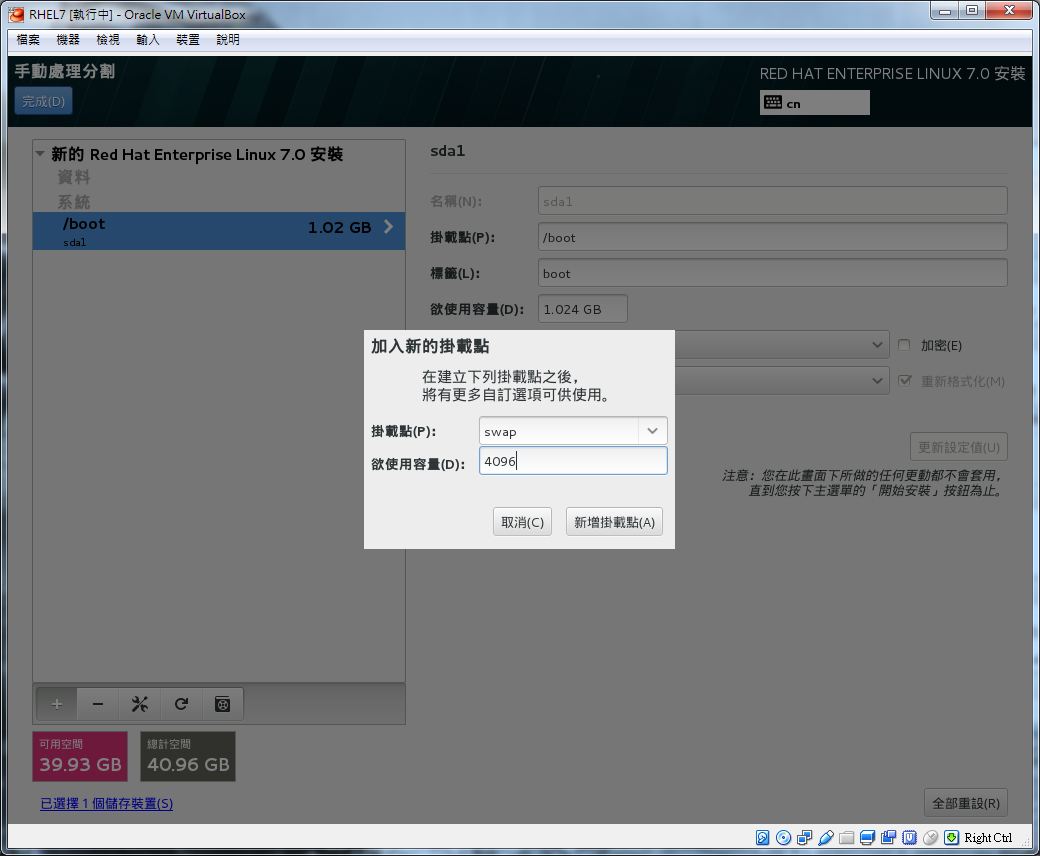This screenshot has width=1040, height=856.
Task: Click the 可用空間 39.93 GB box
Action: pos(80,757)
